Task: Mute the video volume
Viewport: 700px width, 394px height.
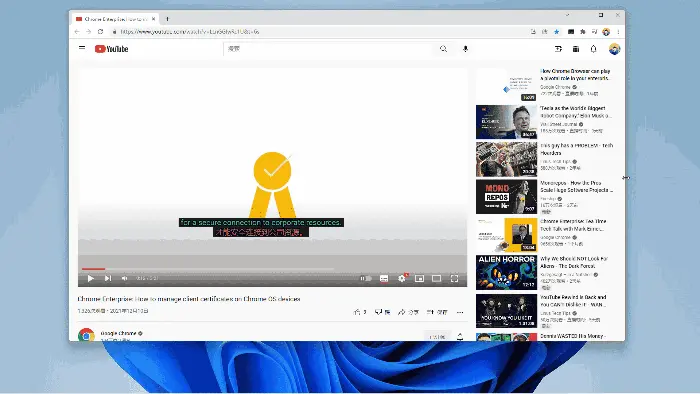Action: point(125,278)
